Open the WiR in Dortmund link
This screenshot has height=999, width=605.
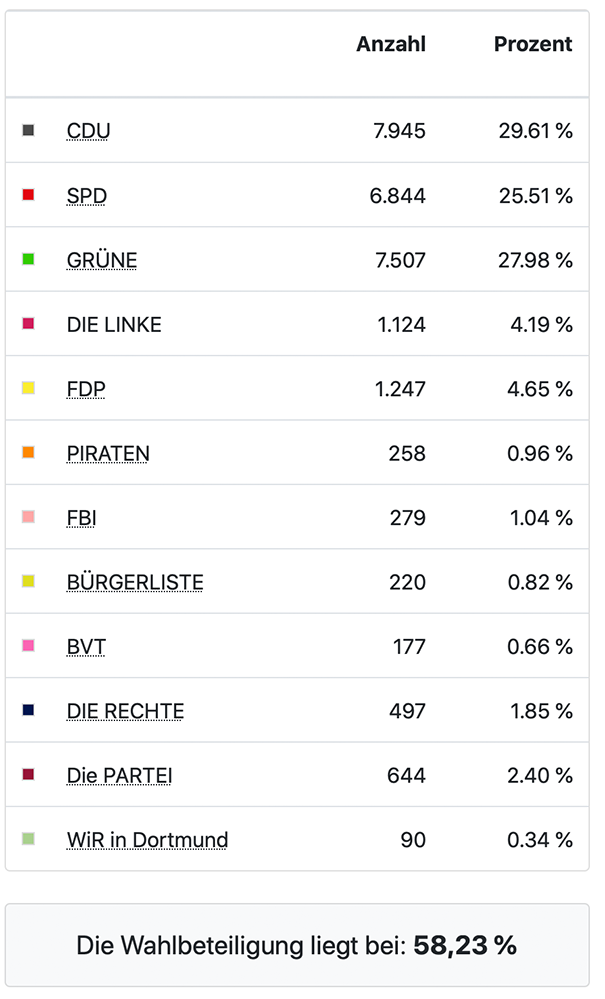coord(147,840)
